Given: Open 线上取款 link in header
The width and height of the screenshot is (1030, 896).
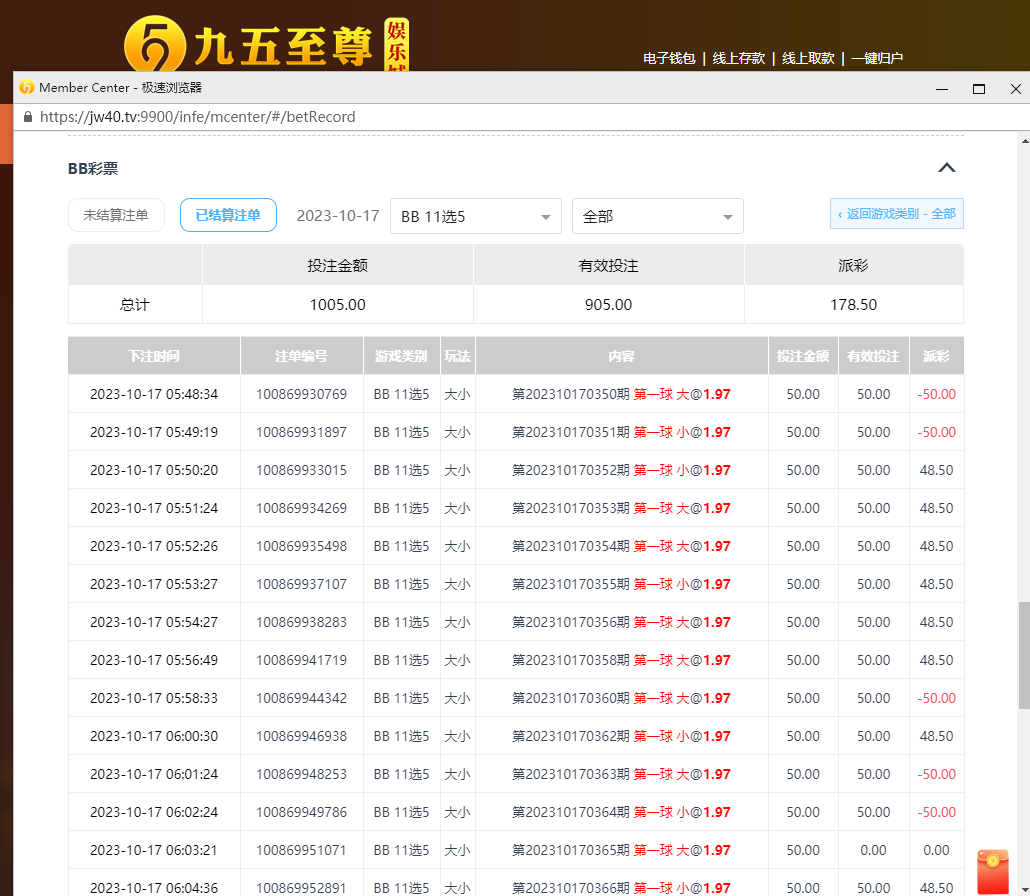Looking at the screenshot, I should (808, 58).
